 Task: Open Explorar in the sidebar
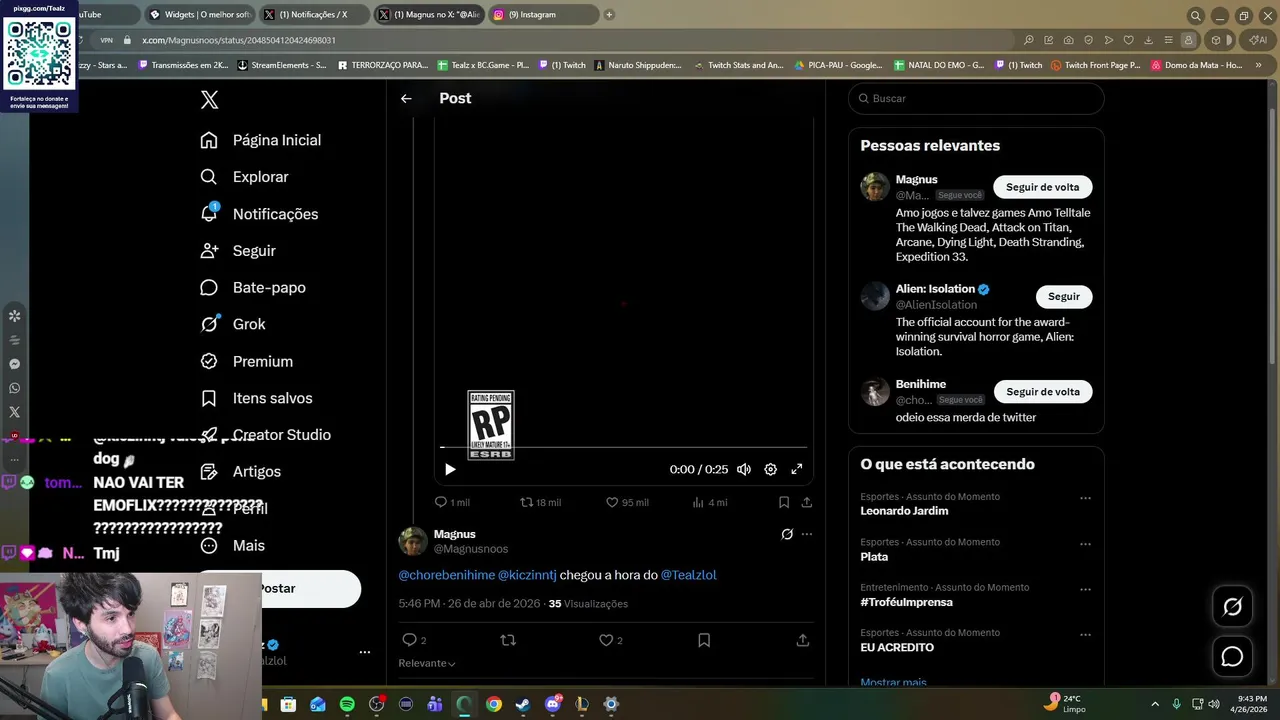[x=244, y=177]
